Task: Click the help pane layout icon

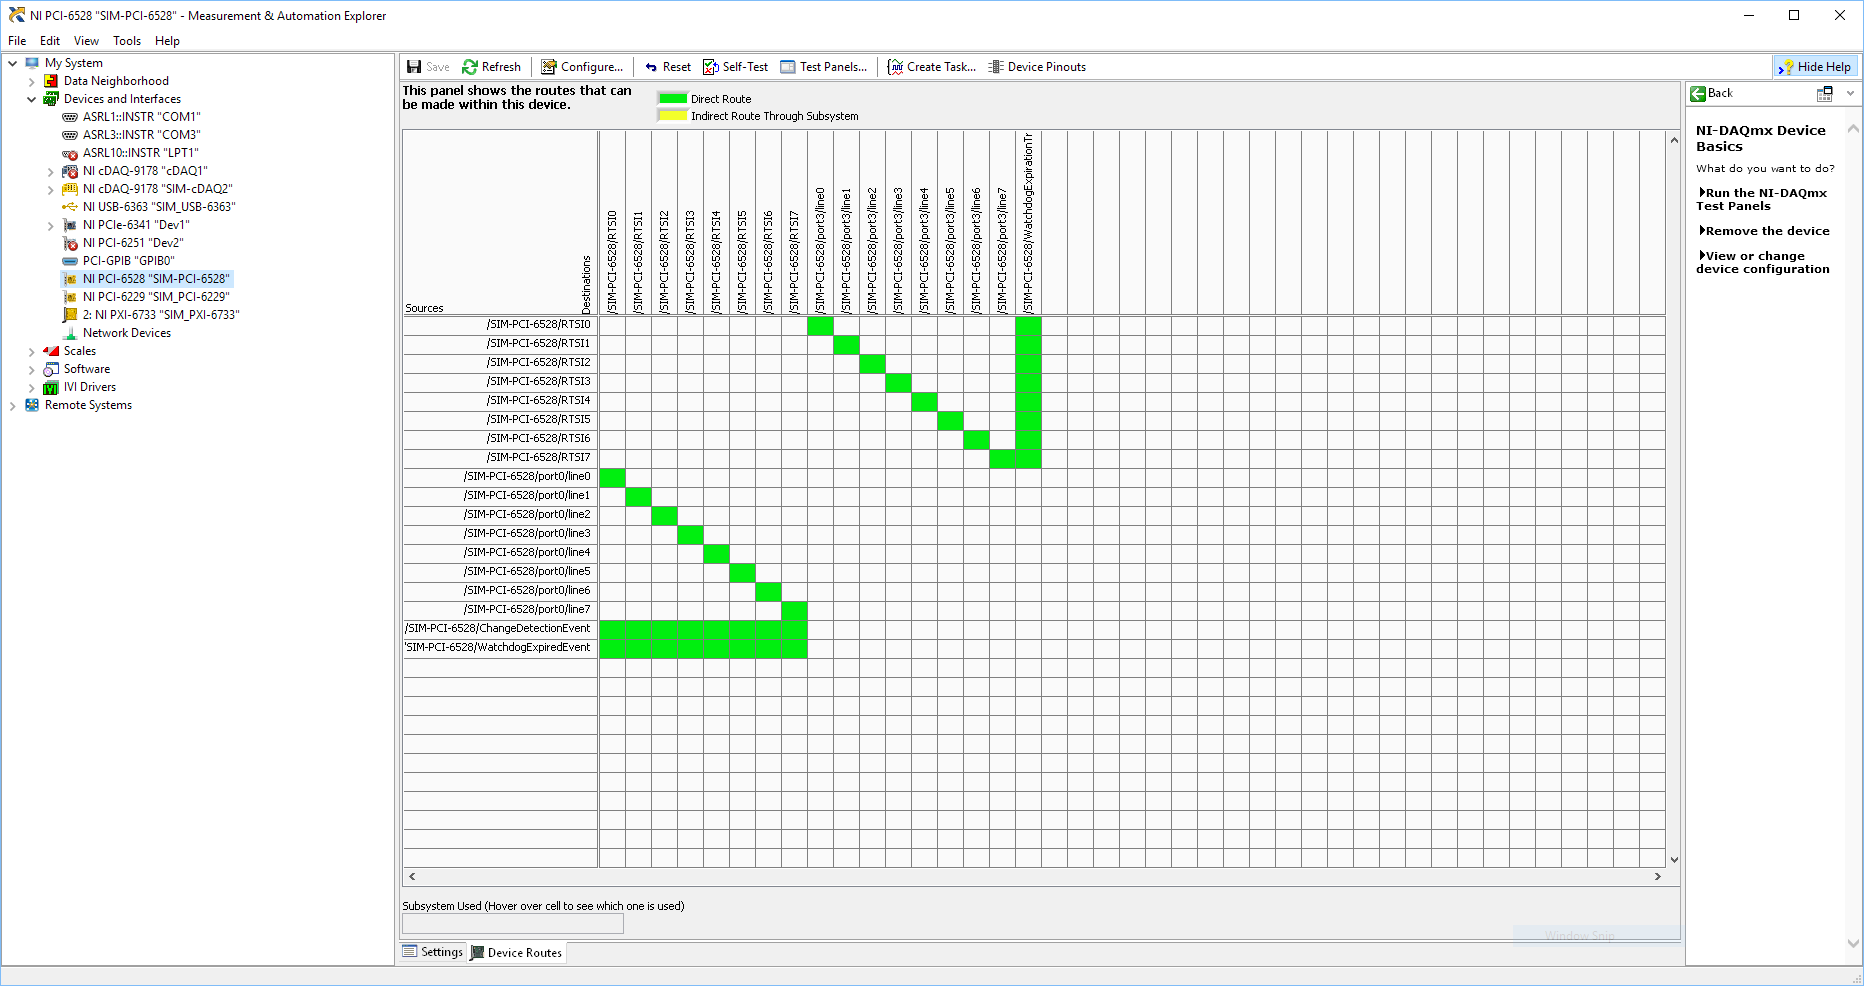Action: (1825, 93)
